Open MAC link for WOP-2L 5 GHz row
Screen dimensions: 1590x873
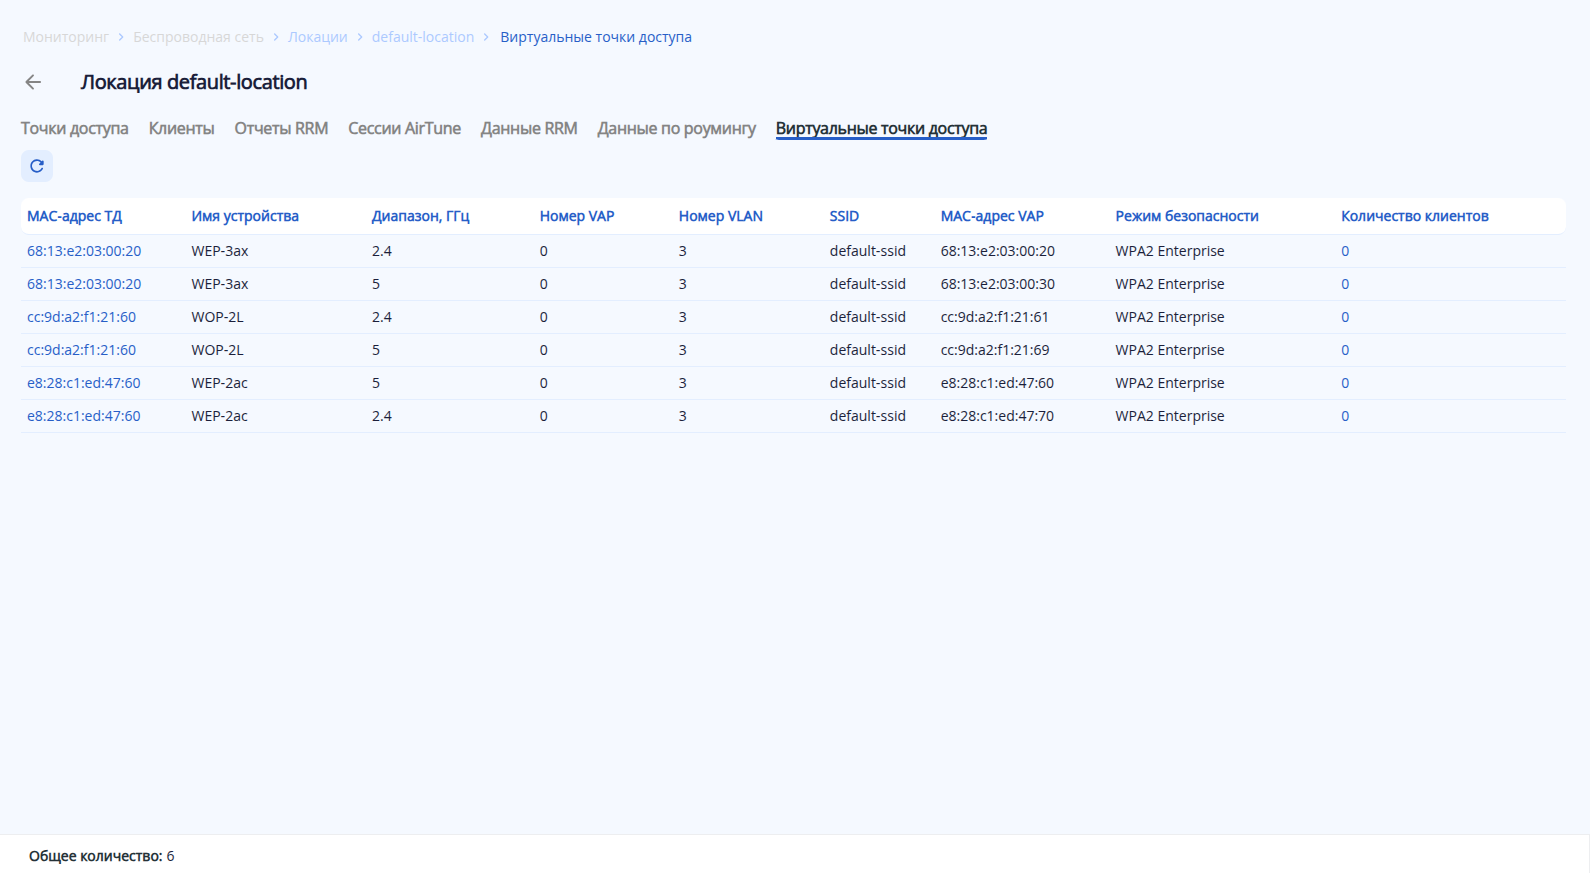(x=81, y=350)
